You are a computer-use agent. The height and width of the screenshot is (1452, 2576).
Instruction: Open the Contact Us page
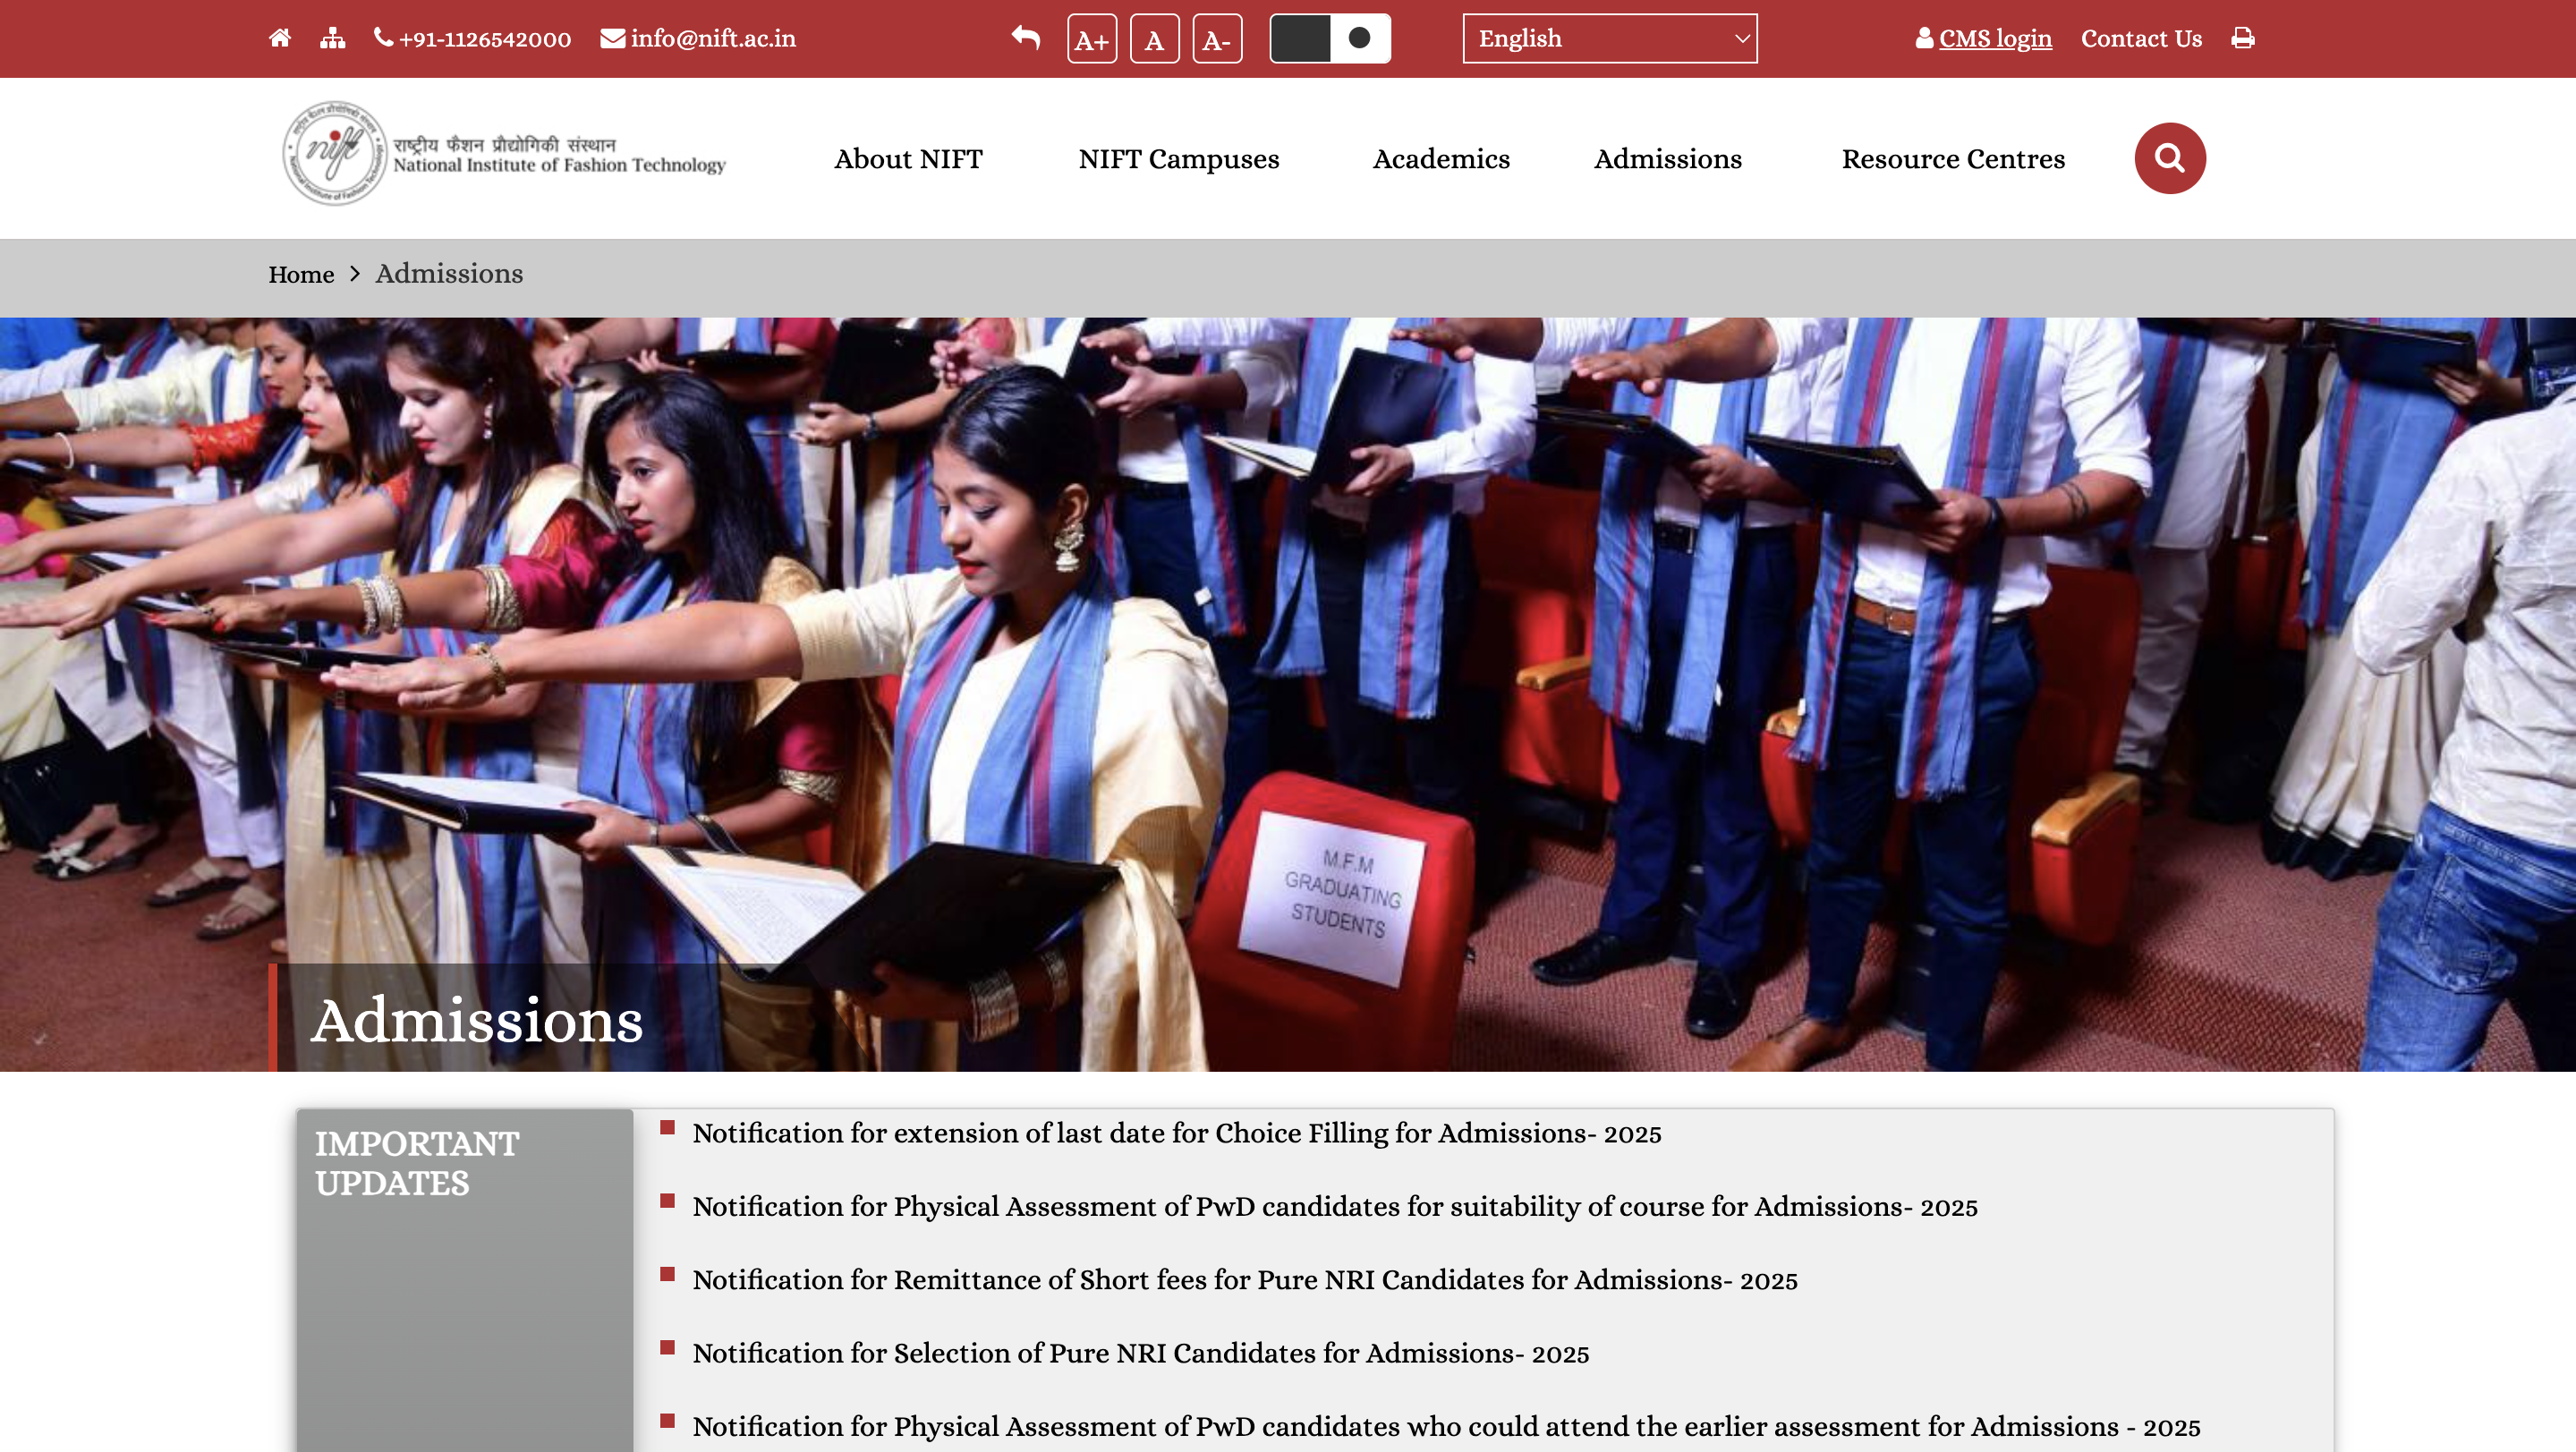2141,38
